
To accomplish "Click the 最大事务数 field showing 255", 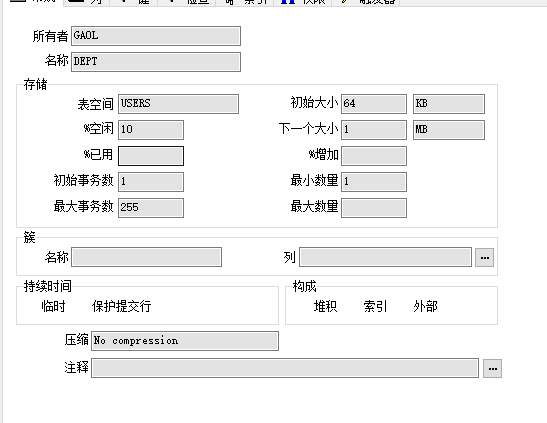I will [151, 208].
